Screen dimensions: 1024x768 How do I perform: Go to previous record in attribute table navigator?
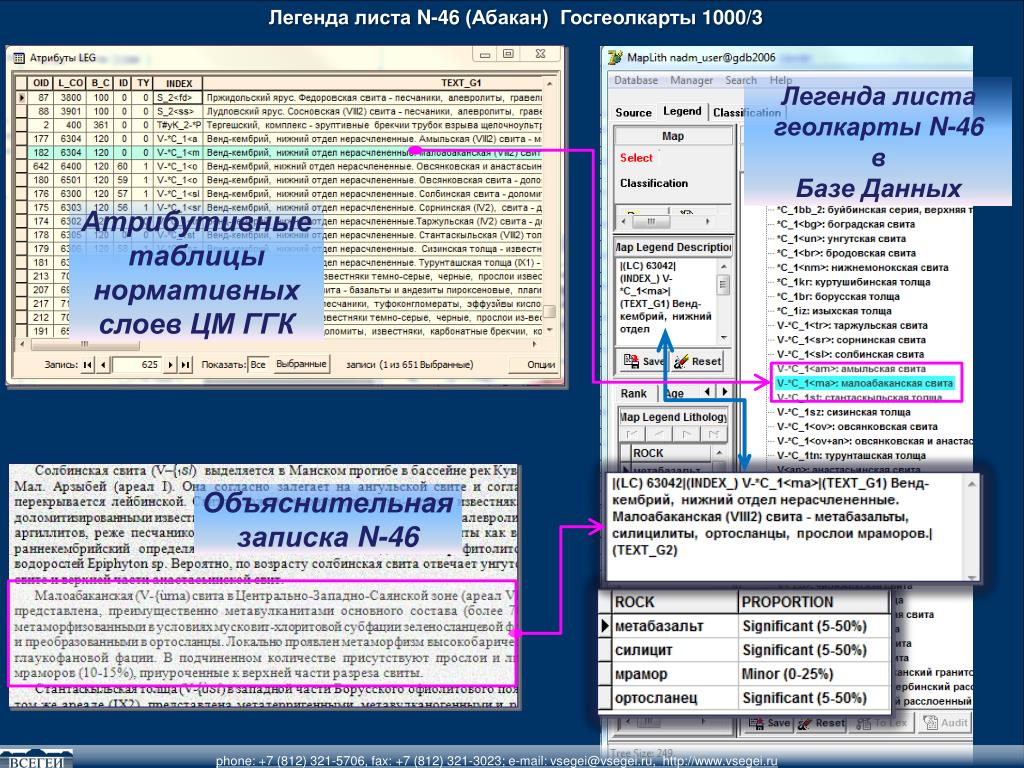(x=103, y=364)
